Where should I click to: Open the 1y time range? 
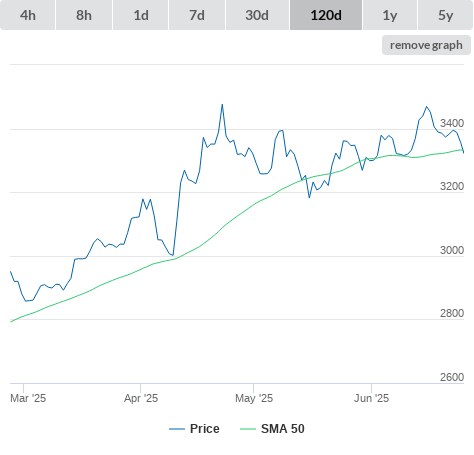(390, 15)
